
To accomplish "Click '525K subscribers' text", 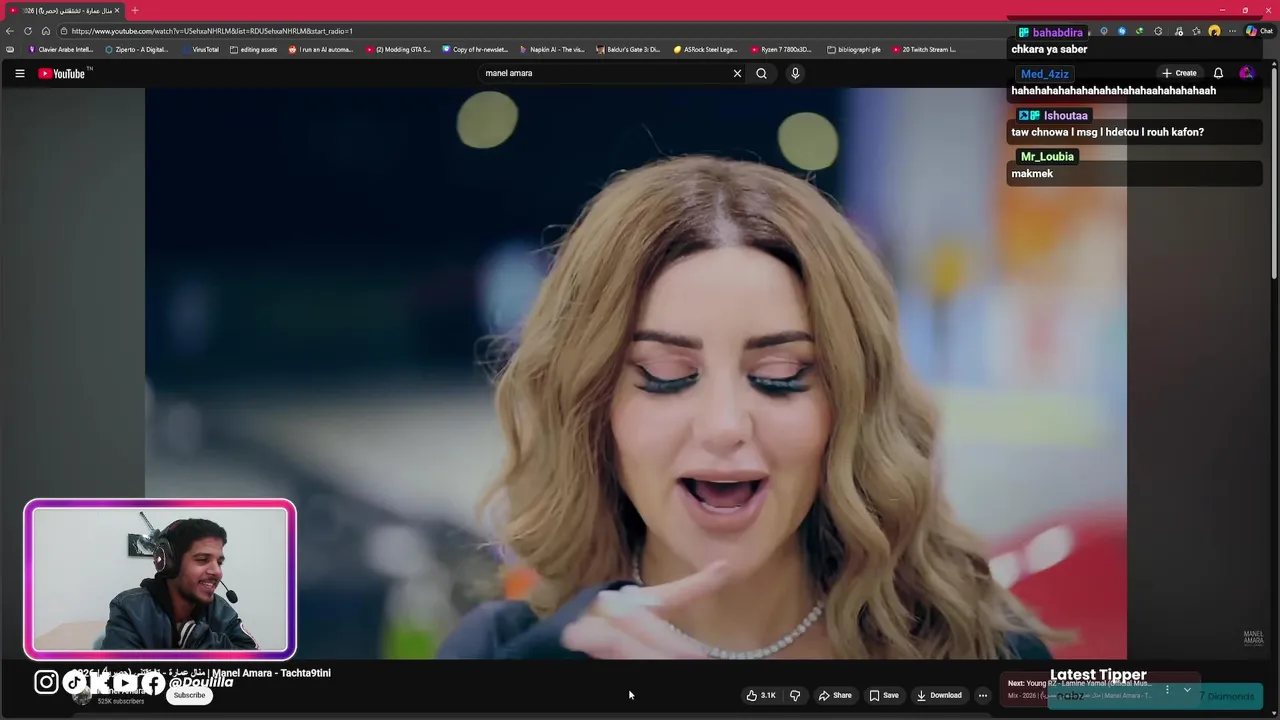I will pyautogui.click(x=121, y=702).
